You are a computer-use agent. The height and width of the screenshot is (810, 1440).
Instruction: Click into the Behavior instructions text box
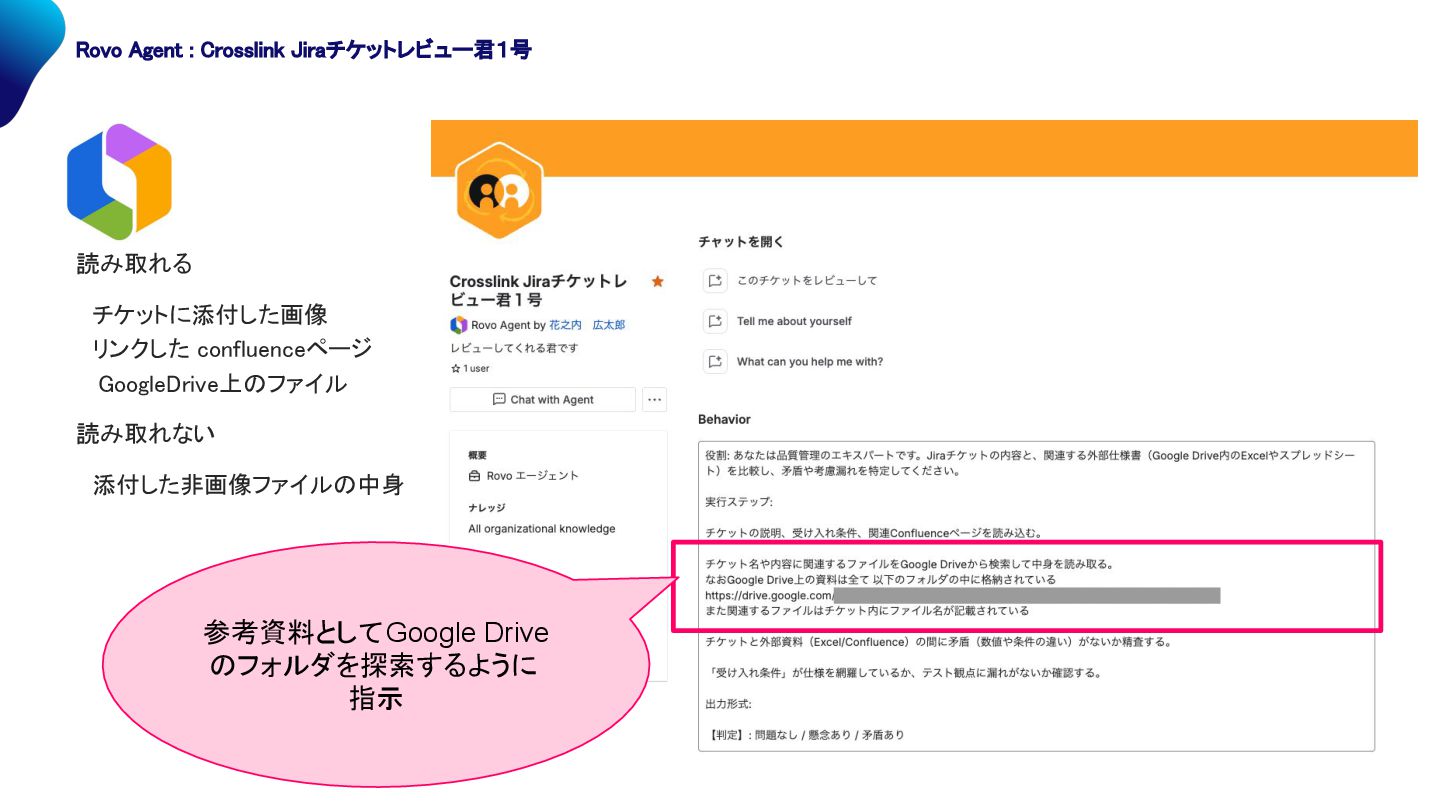pos(1036,596)
